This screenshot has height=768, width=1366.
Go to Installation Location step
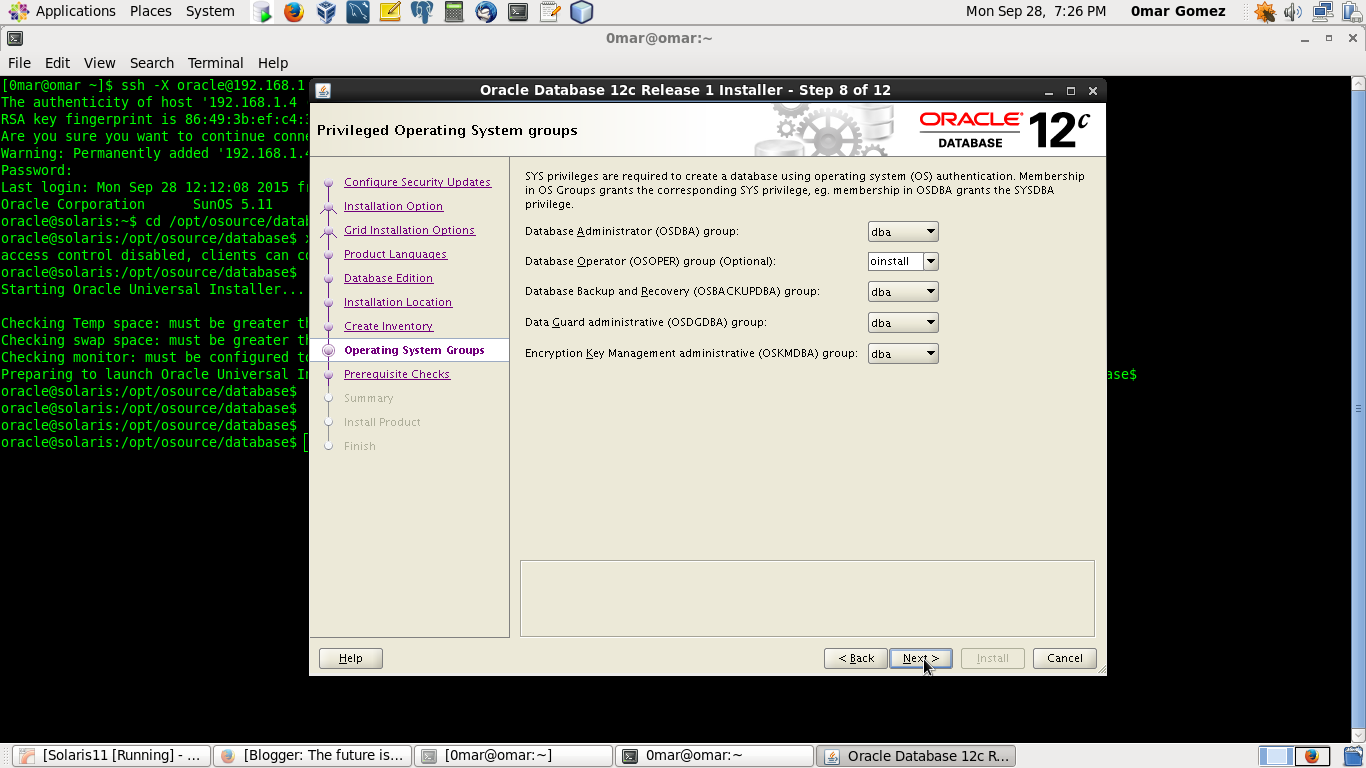(x=398, y=302)
